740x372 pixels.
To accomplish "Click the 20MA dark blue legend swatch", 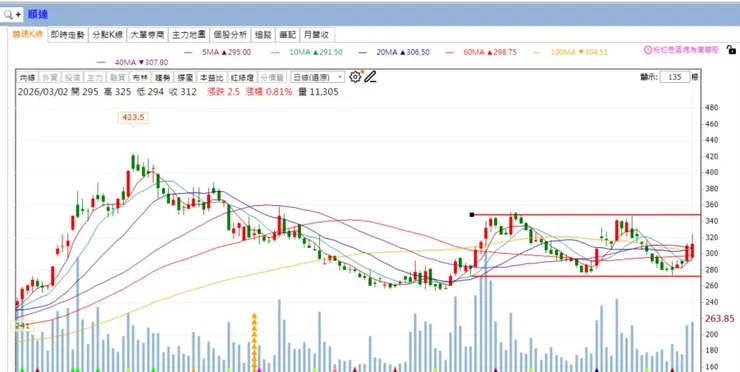I will 362,52.
